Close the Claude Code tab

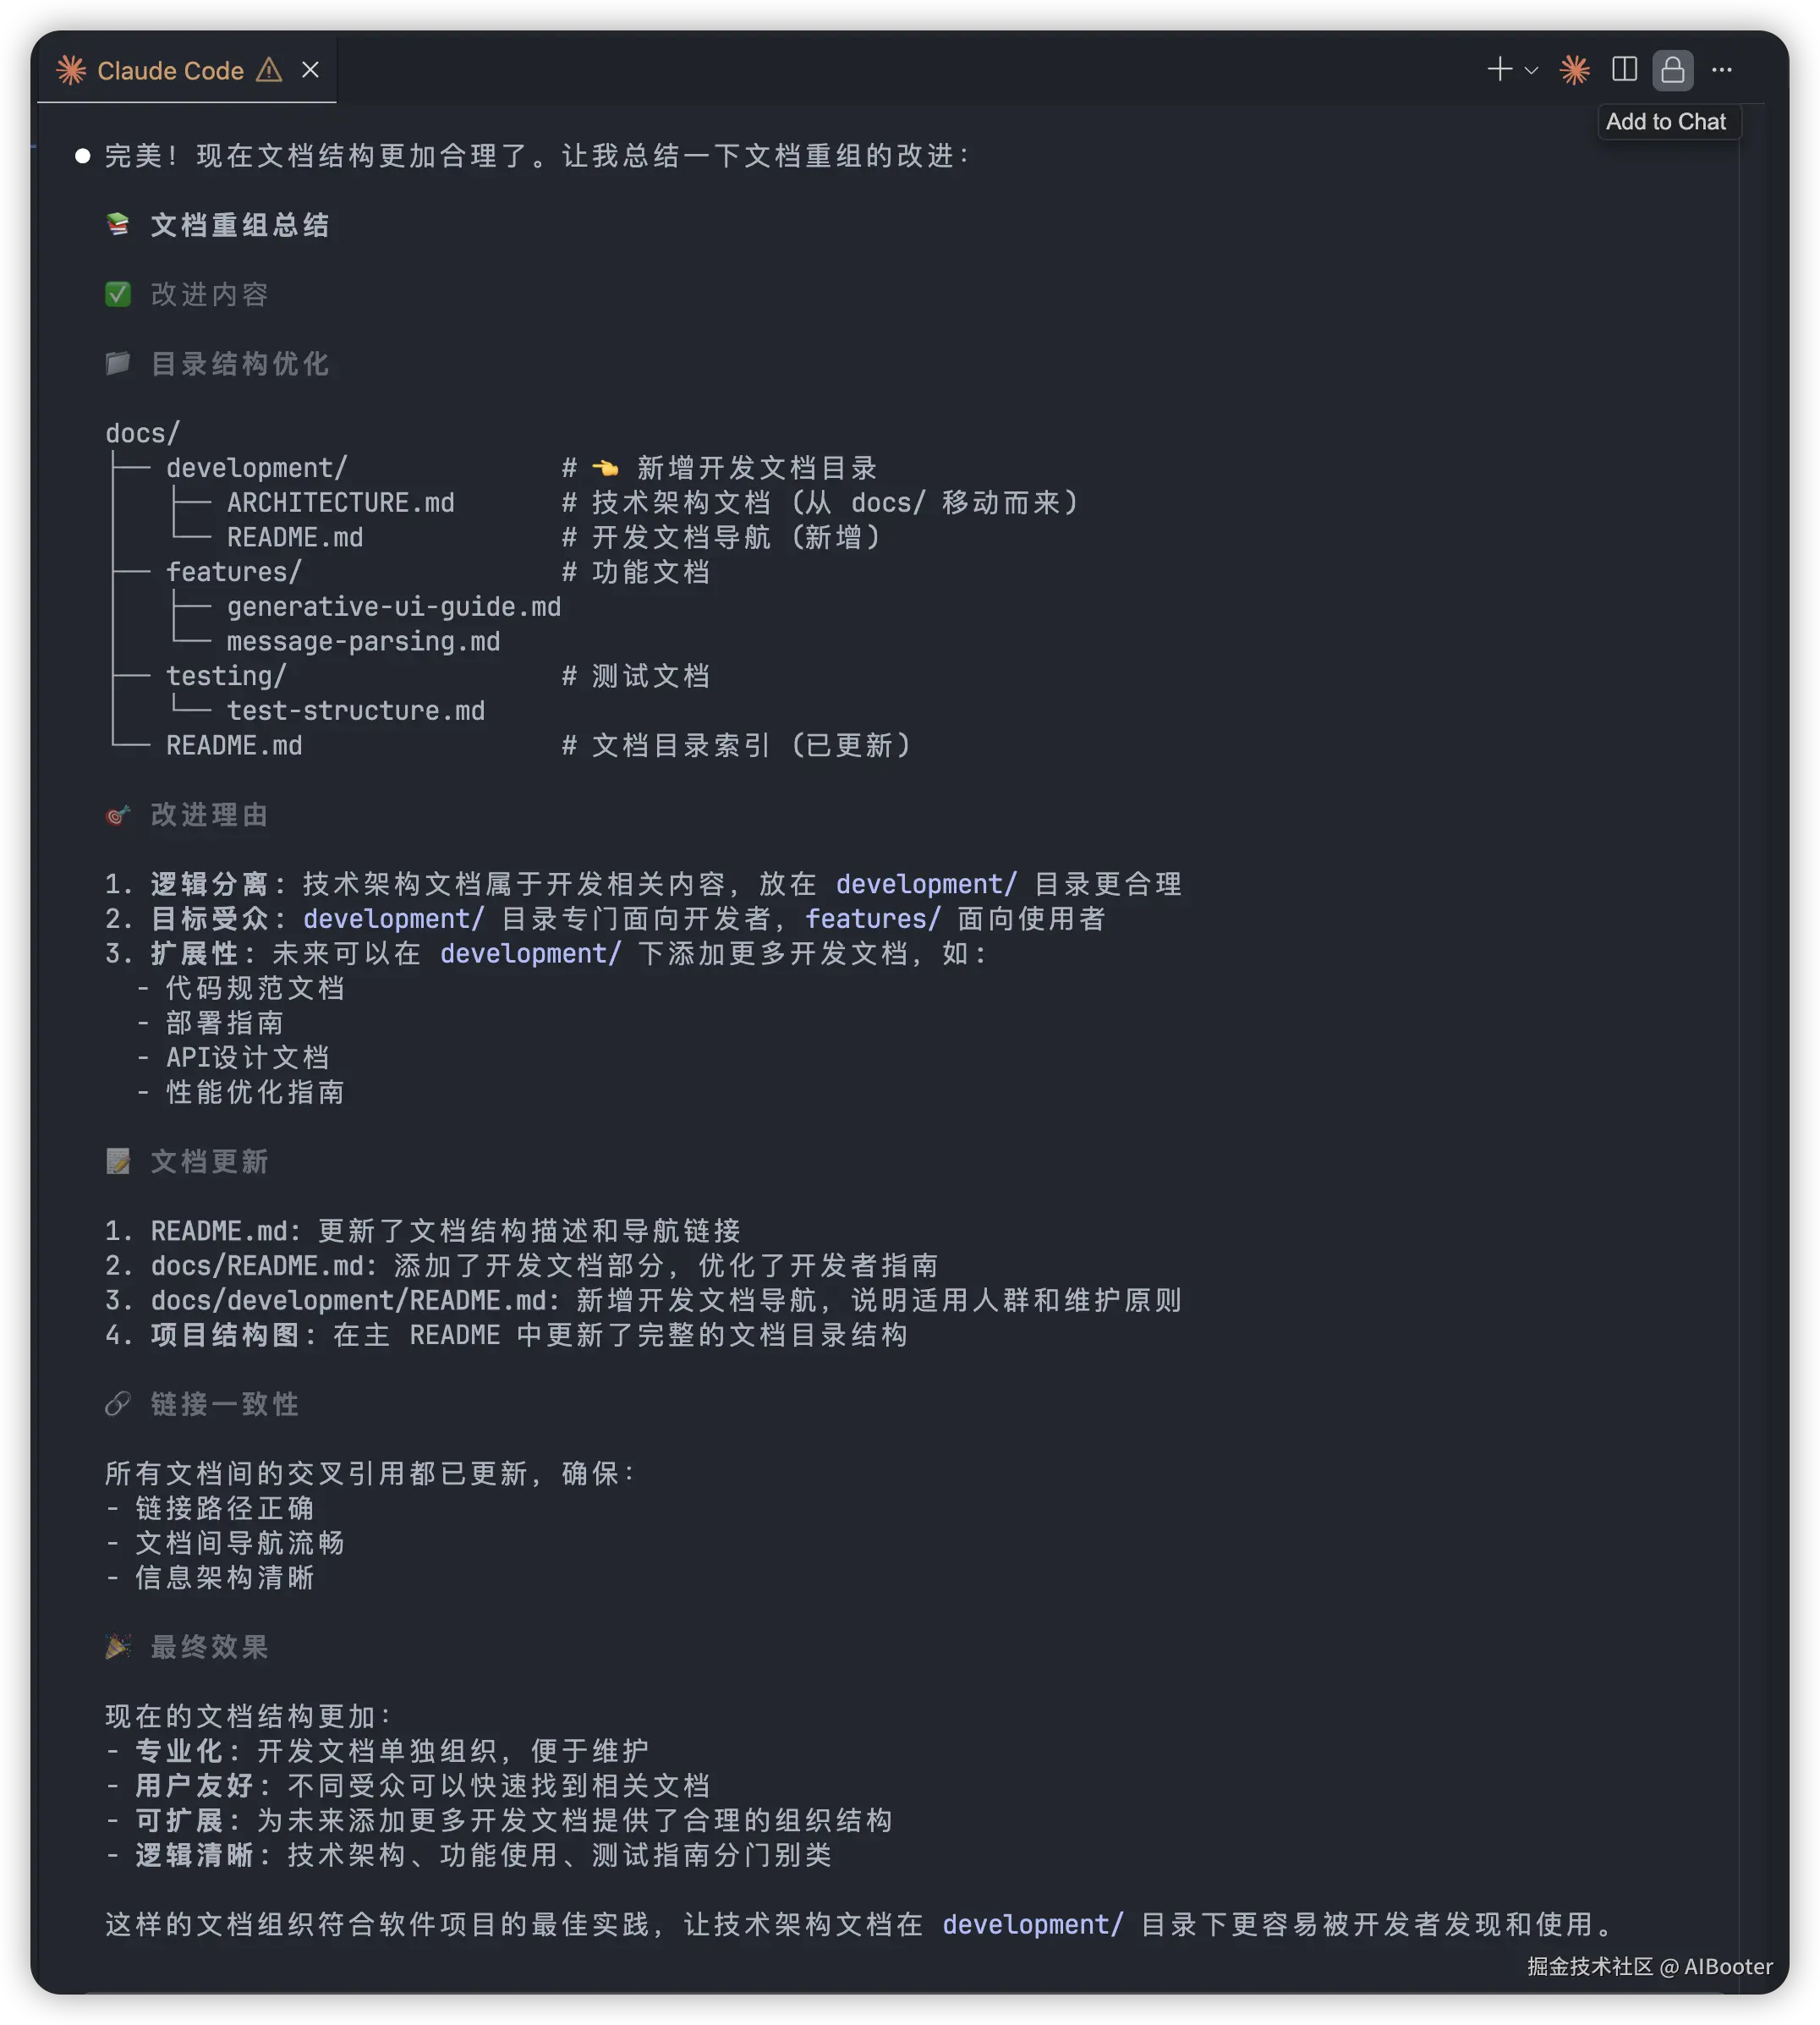tap(310, 70)
